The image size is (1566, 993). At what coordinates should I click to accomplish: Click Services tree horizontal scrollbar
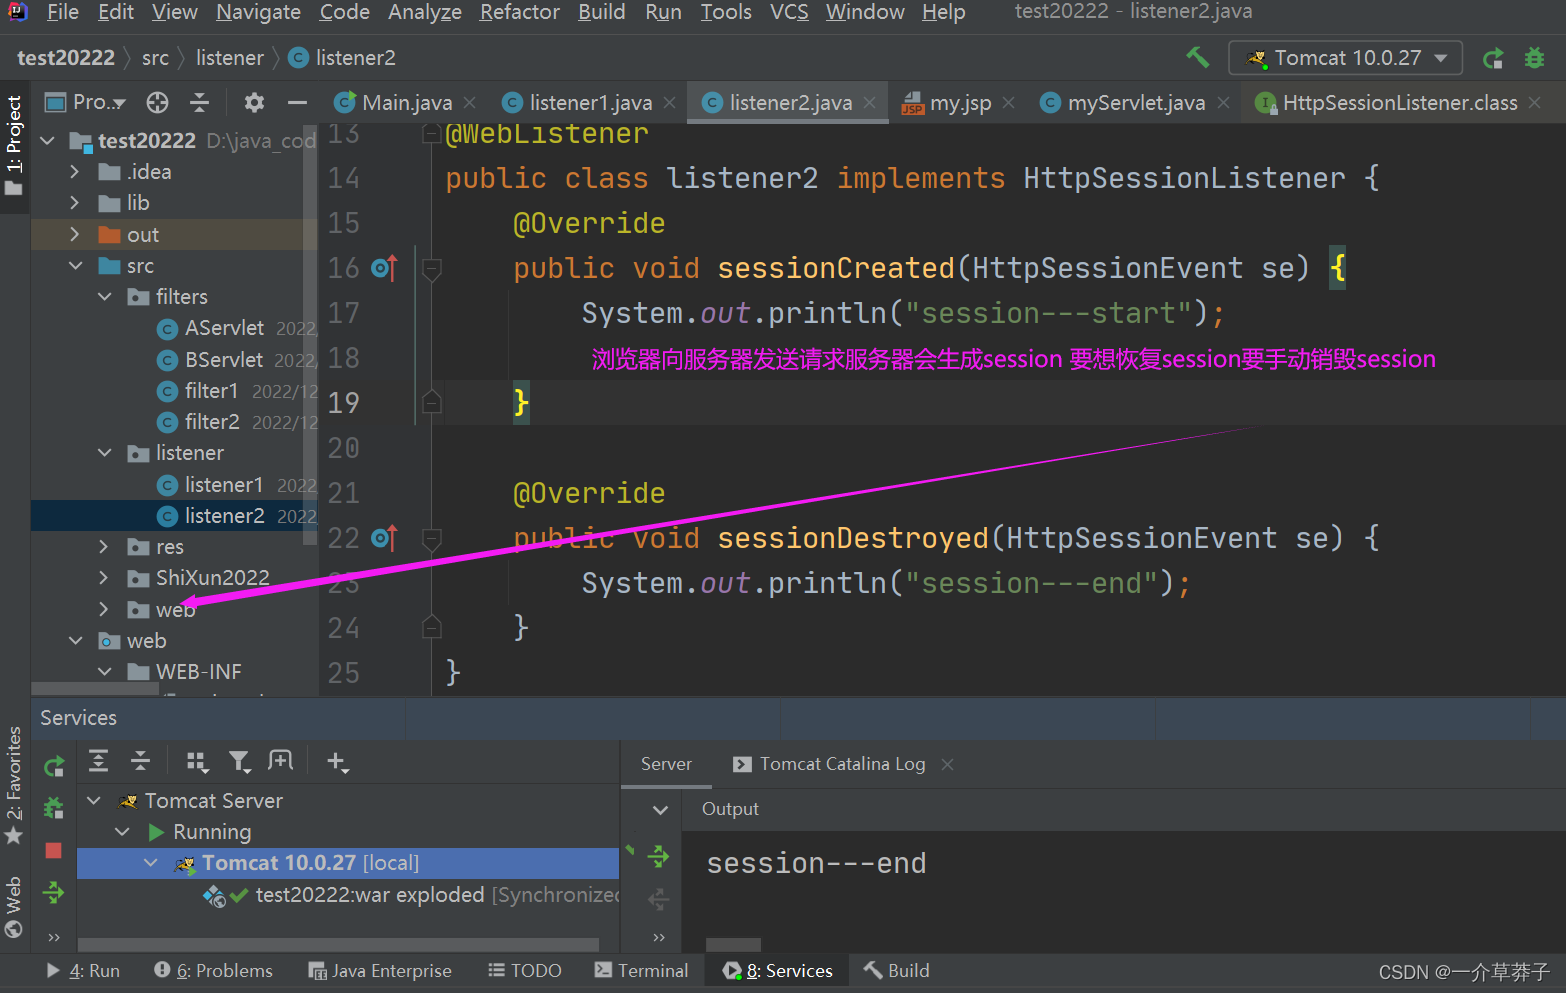pos(338,944)
